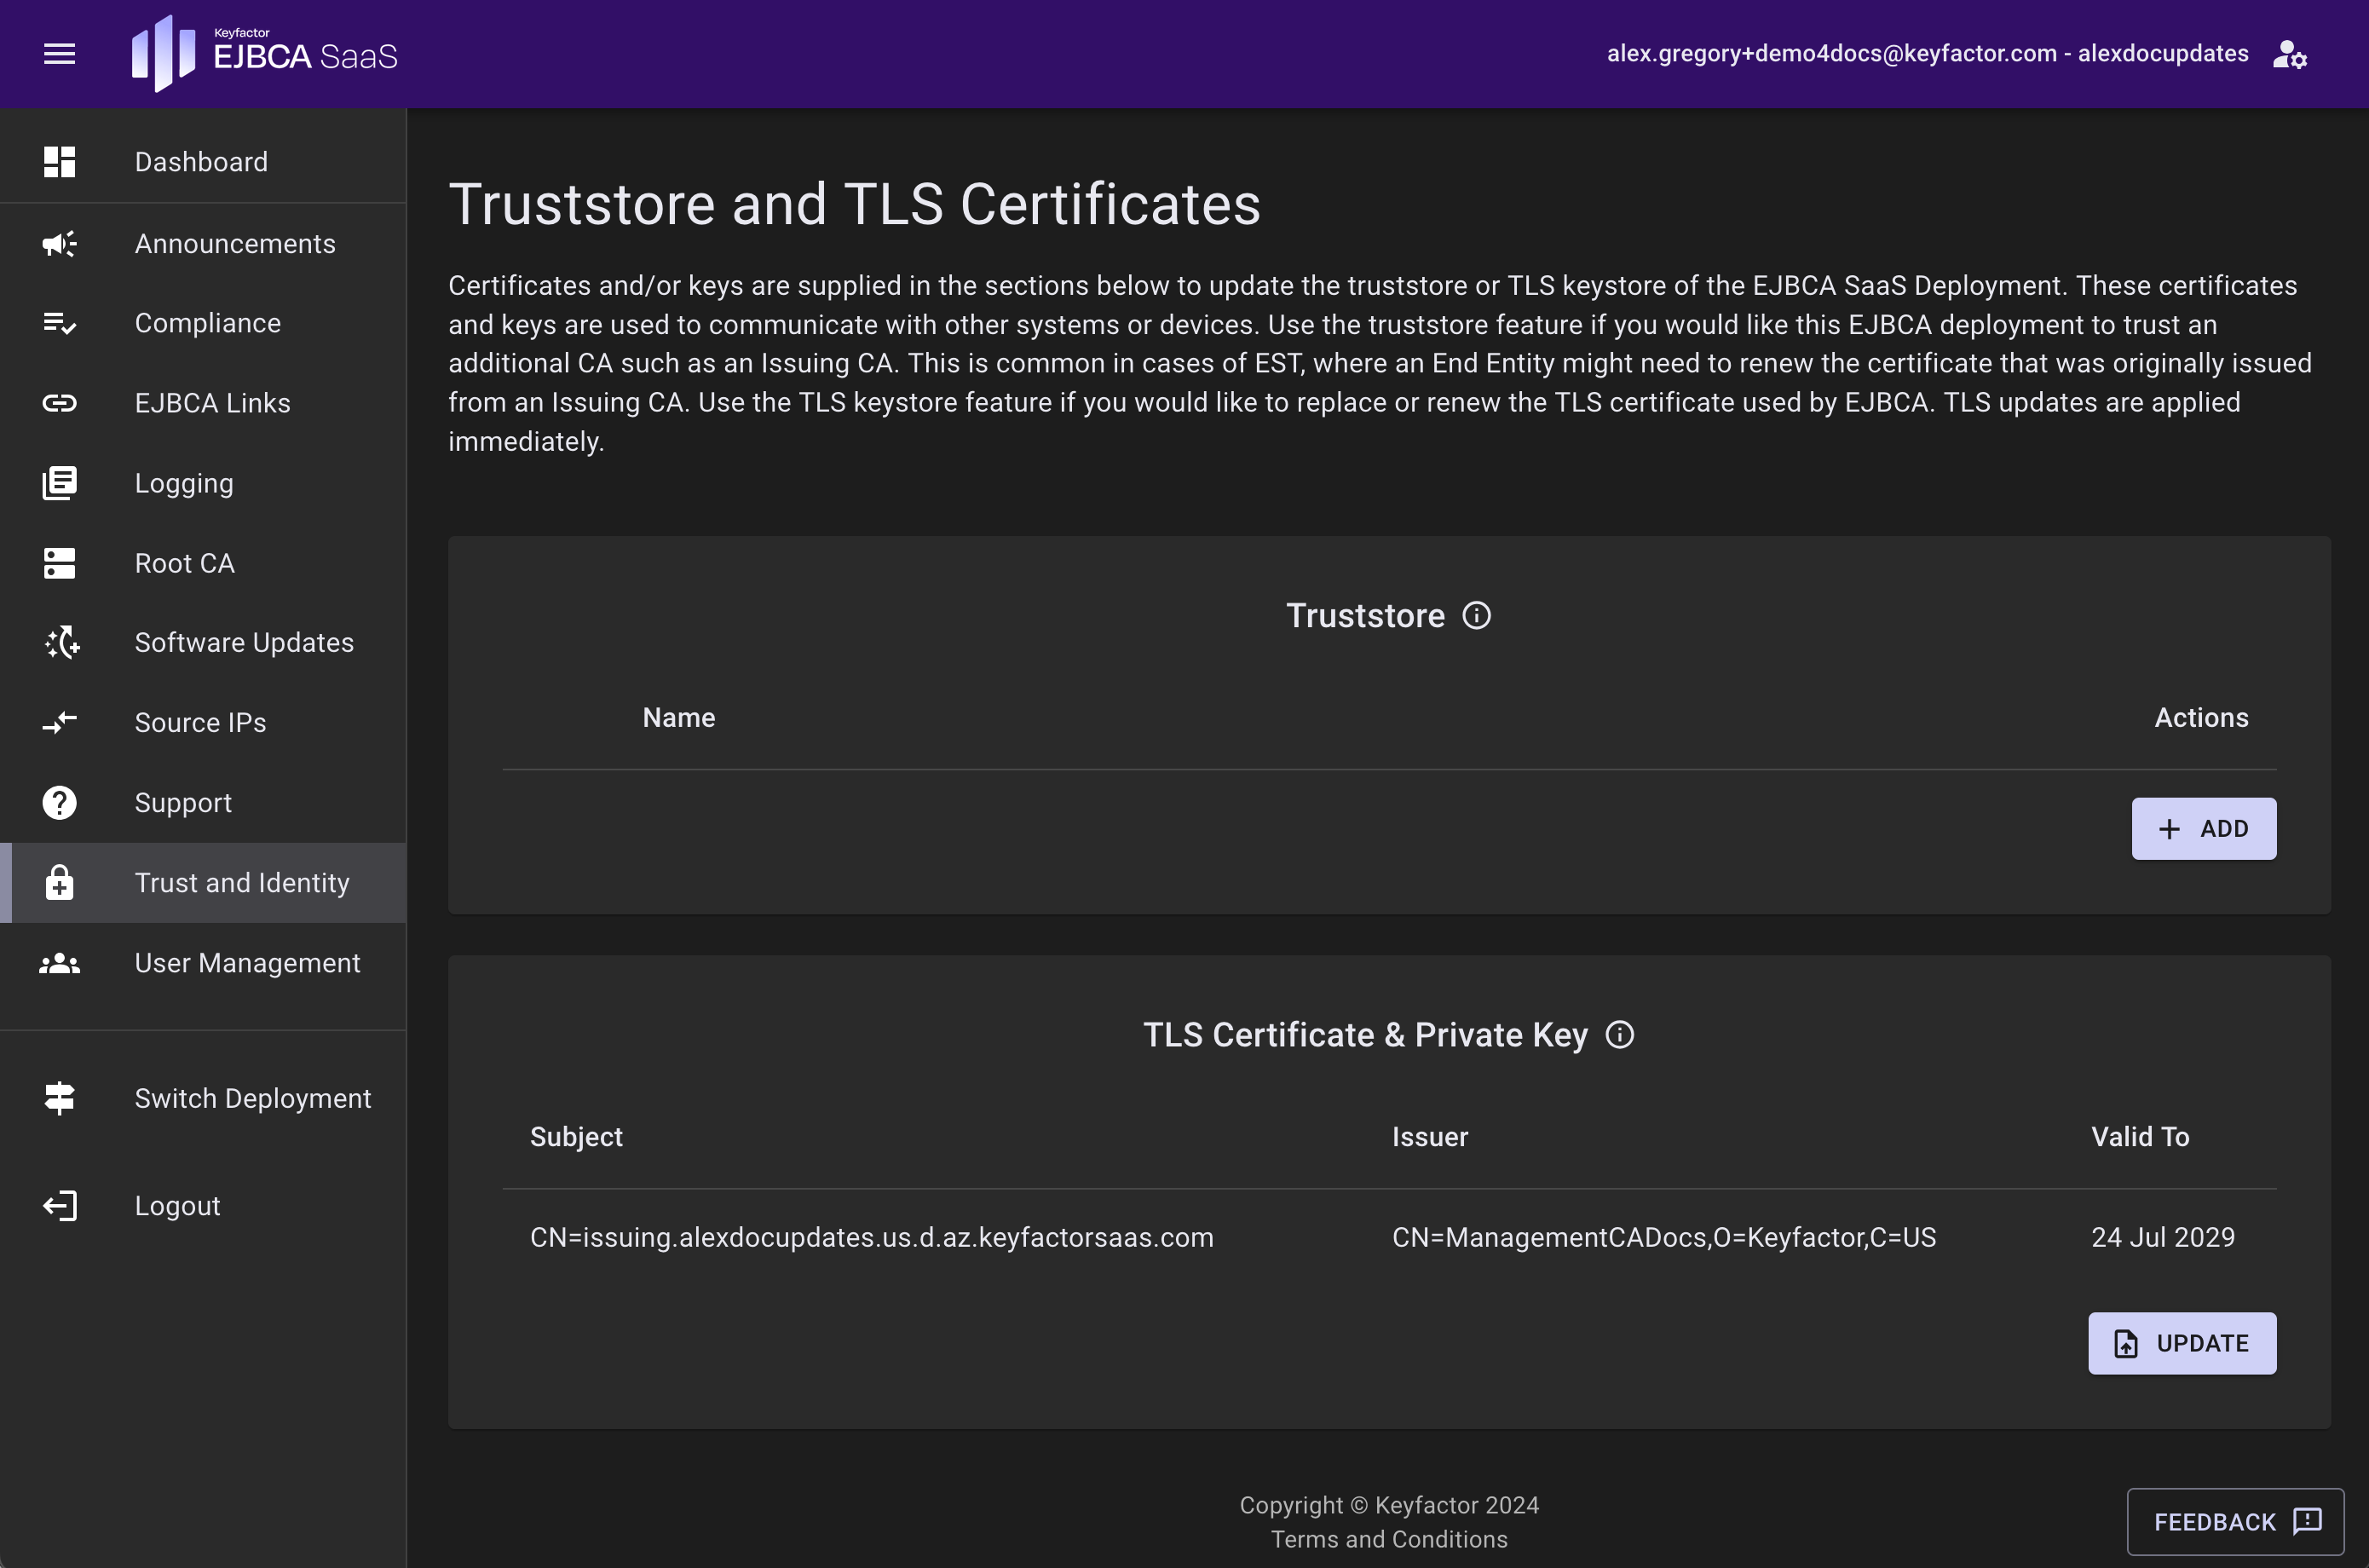This screenshot has height=1568, width=2369.
Task: Click the Keyfactor EJBCA SaaS logo
Action: coord(264,54)
